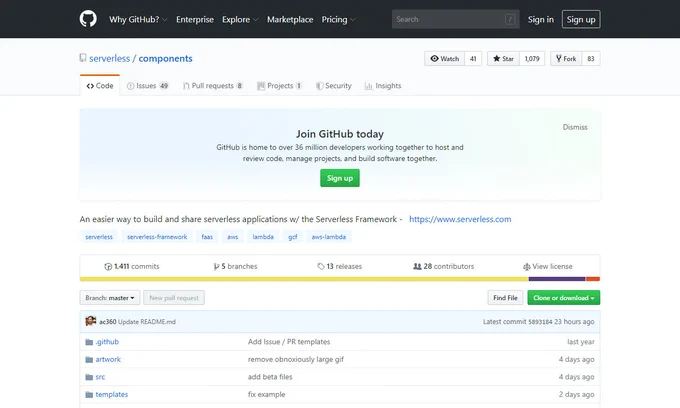Click the contributors people icon
Image resolution: width=680 pixels, height=408 pixels.
tap(417, 266)
